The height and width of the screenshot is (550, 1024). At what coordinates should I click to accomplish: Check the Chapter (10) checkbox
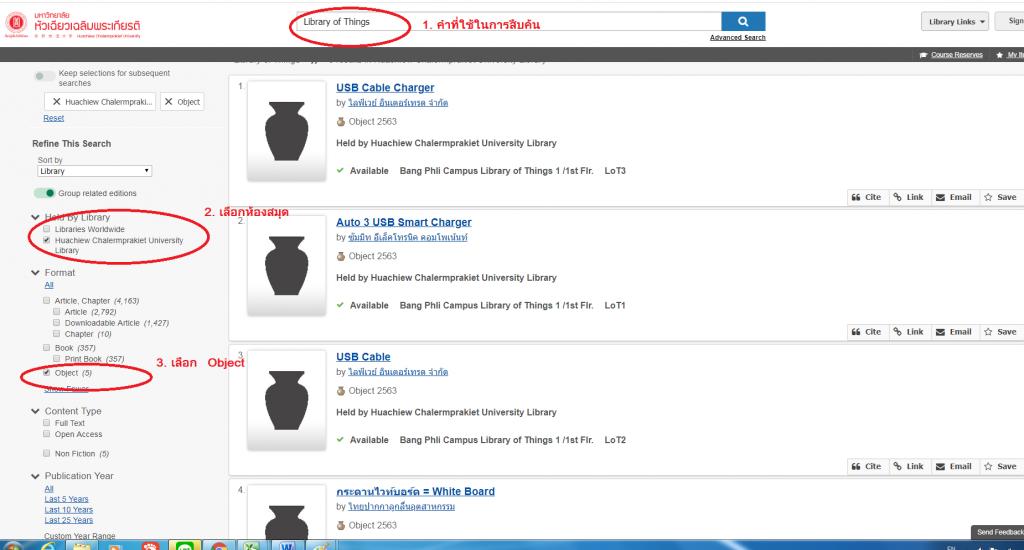[57, 334]
